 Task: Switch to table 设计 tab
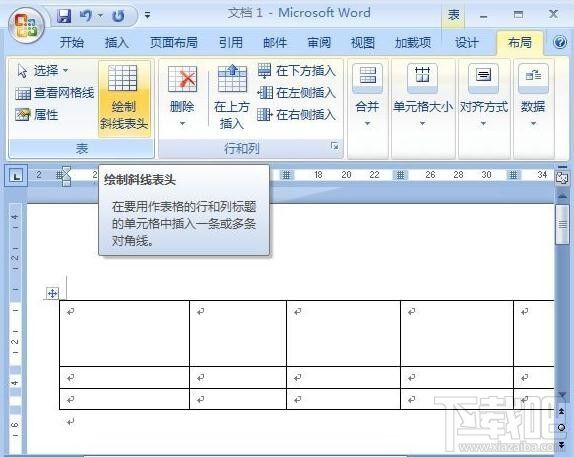pyautogui.click(x=467, y=43)
